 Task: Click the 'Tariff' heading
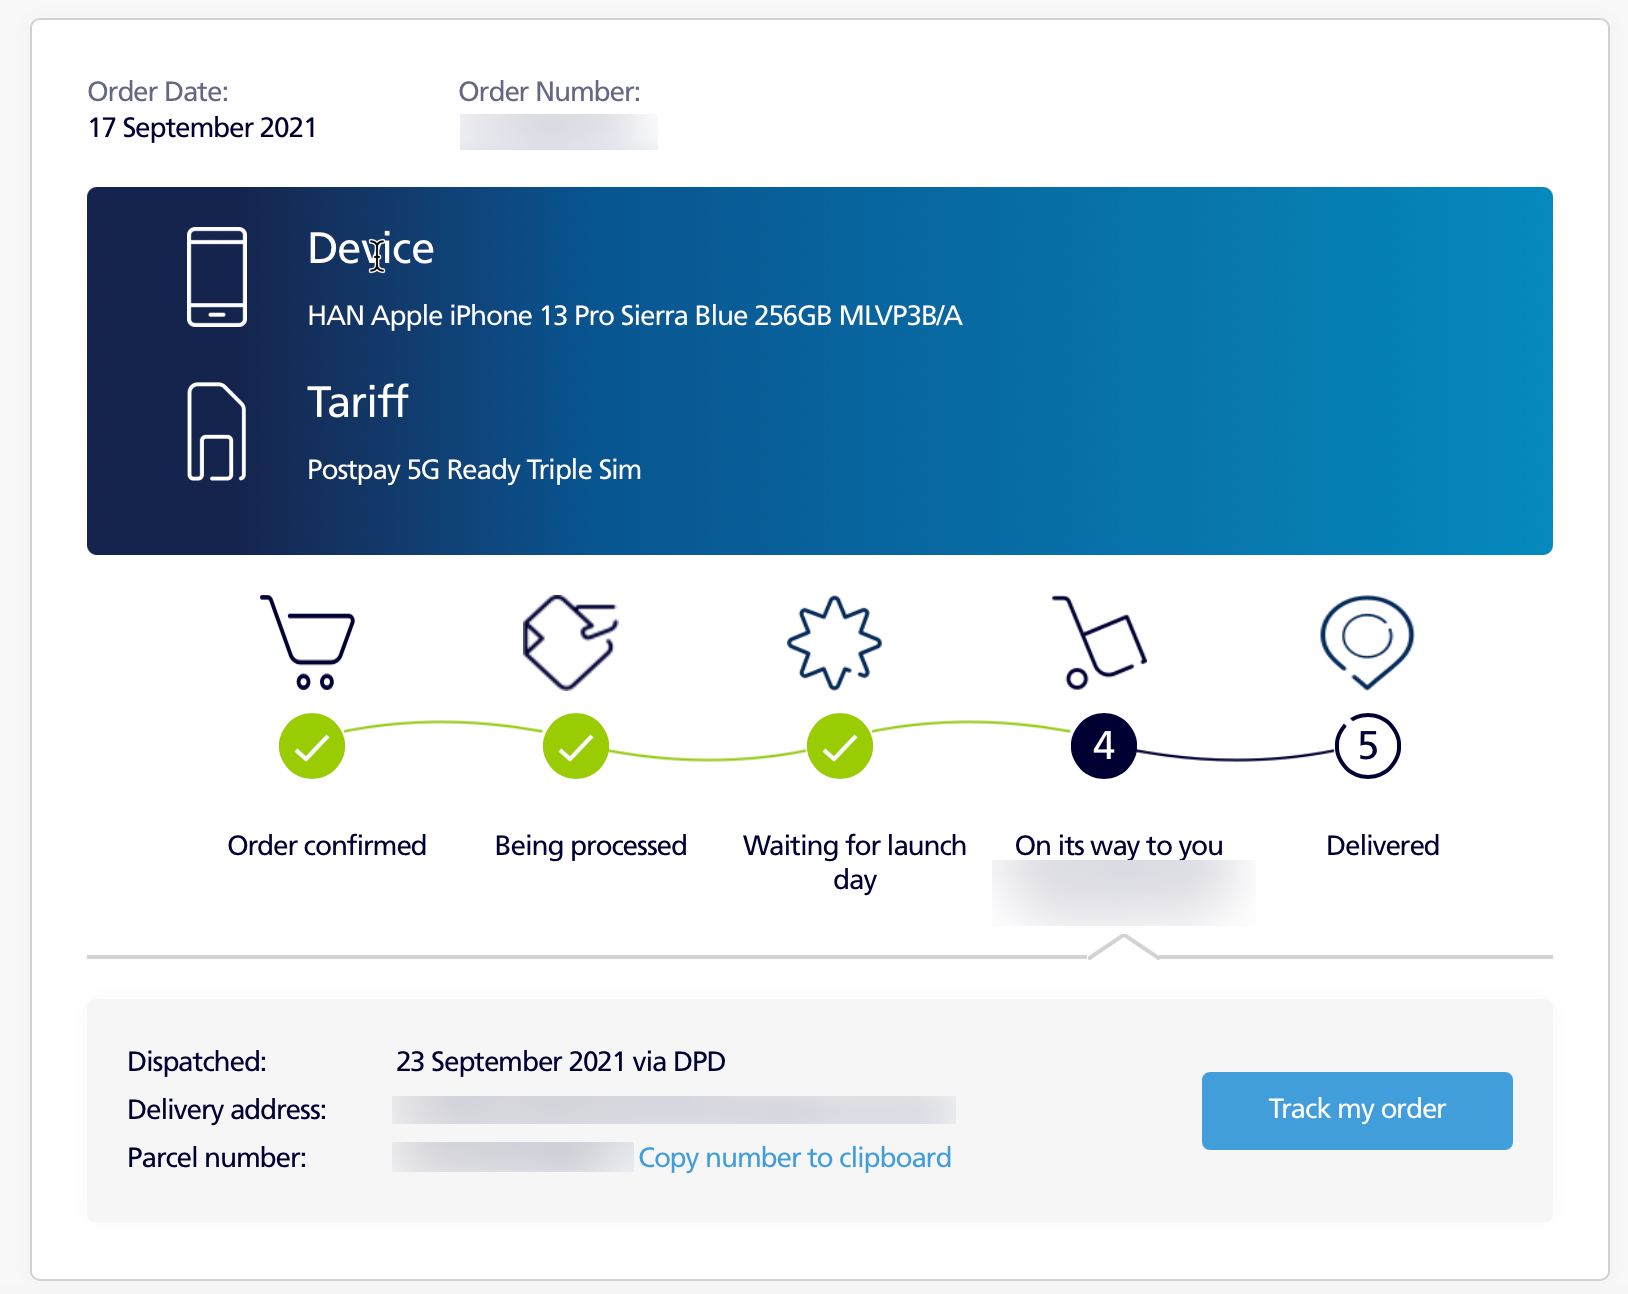[357, 402]
